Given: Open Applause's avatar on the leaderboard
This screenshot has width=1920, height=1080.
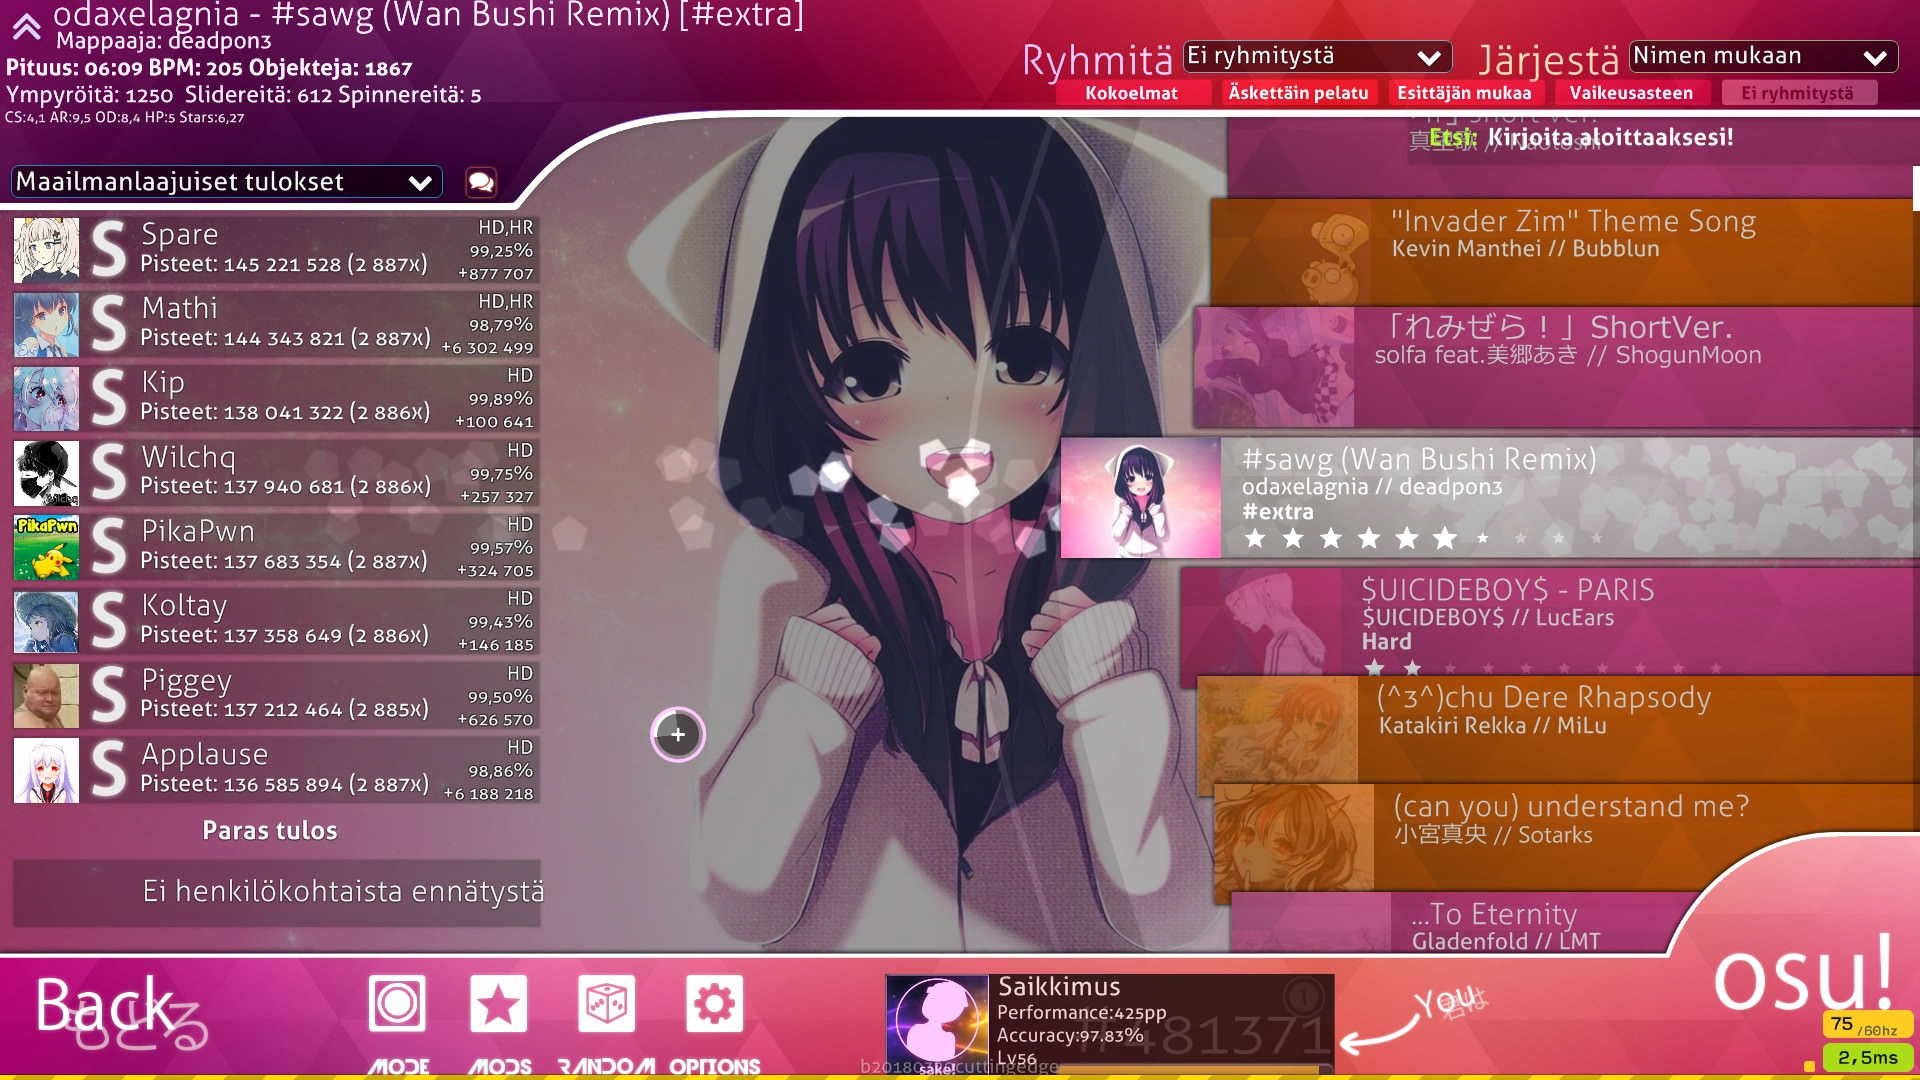Looking at the screenshot, I should [x=46, y=770].
